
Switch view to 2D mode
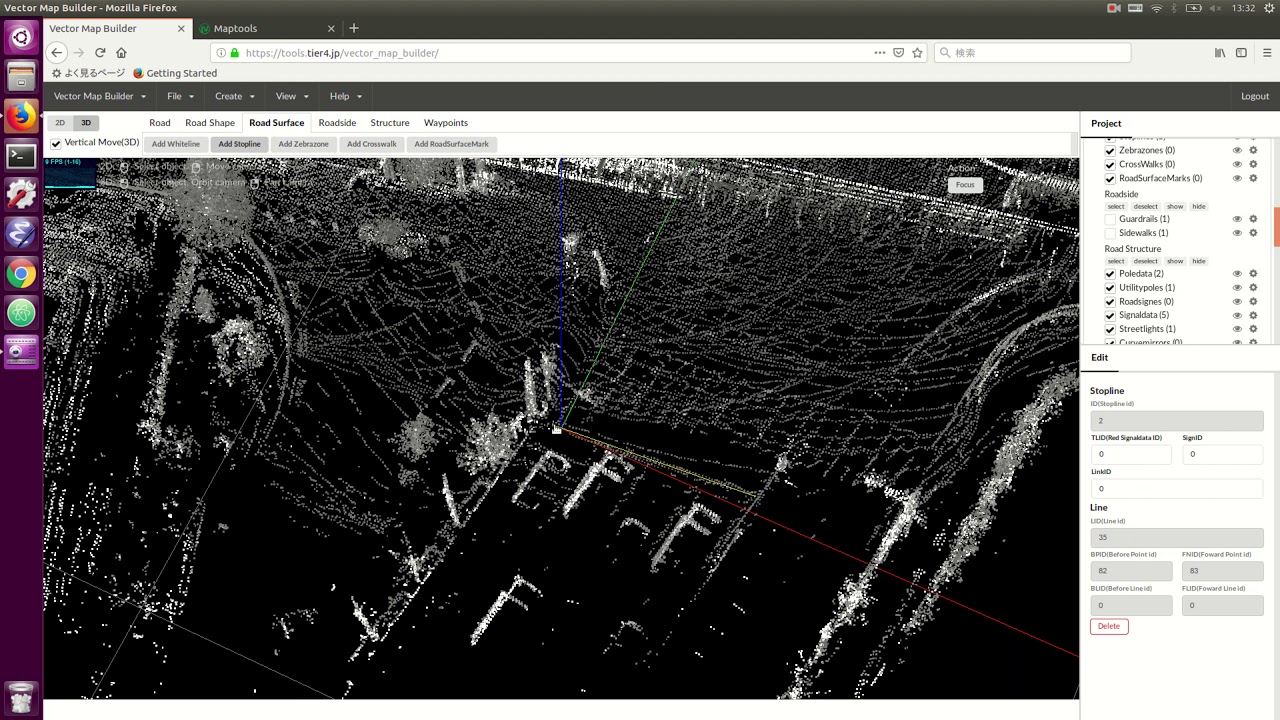(60, 123)
